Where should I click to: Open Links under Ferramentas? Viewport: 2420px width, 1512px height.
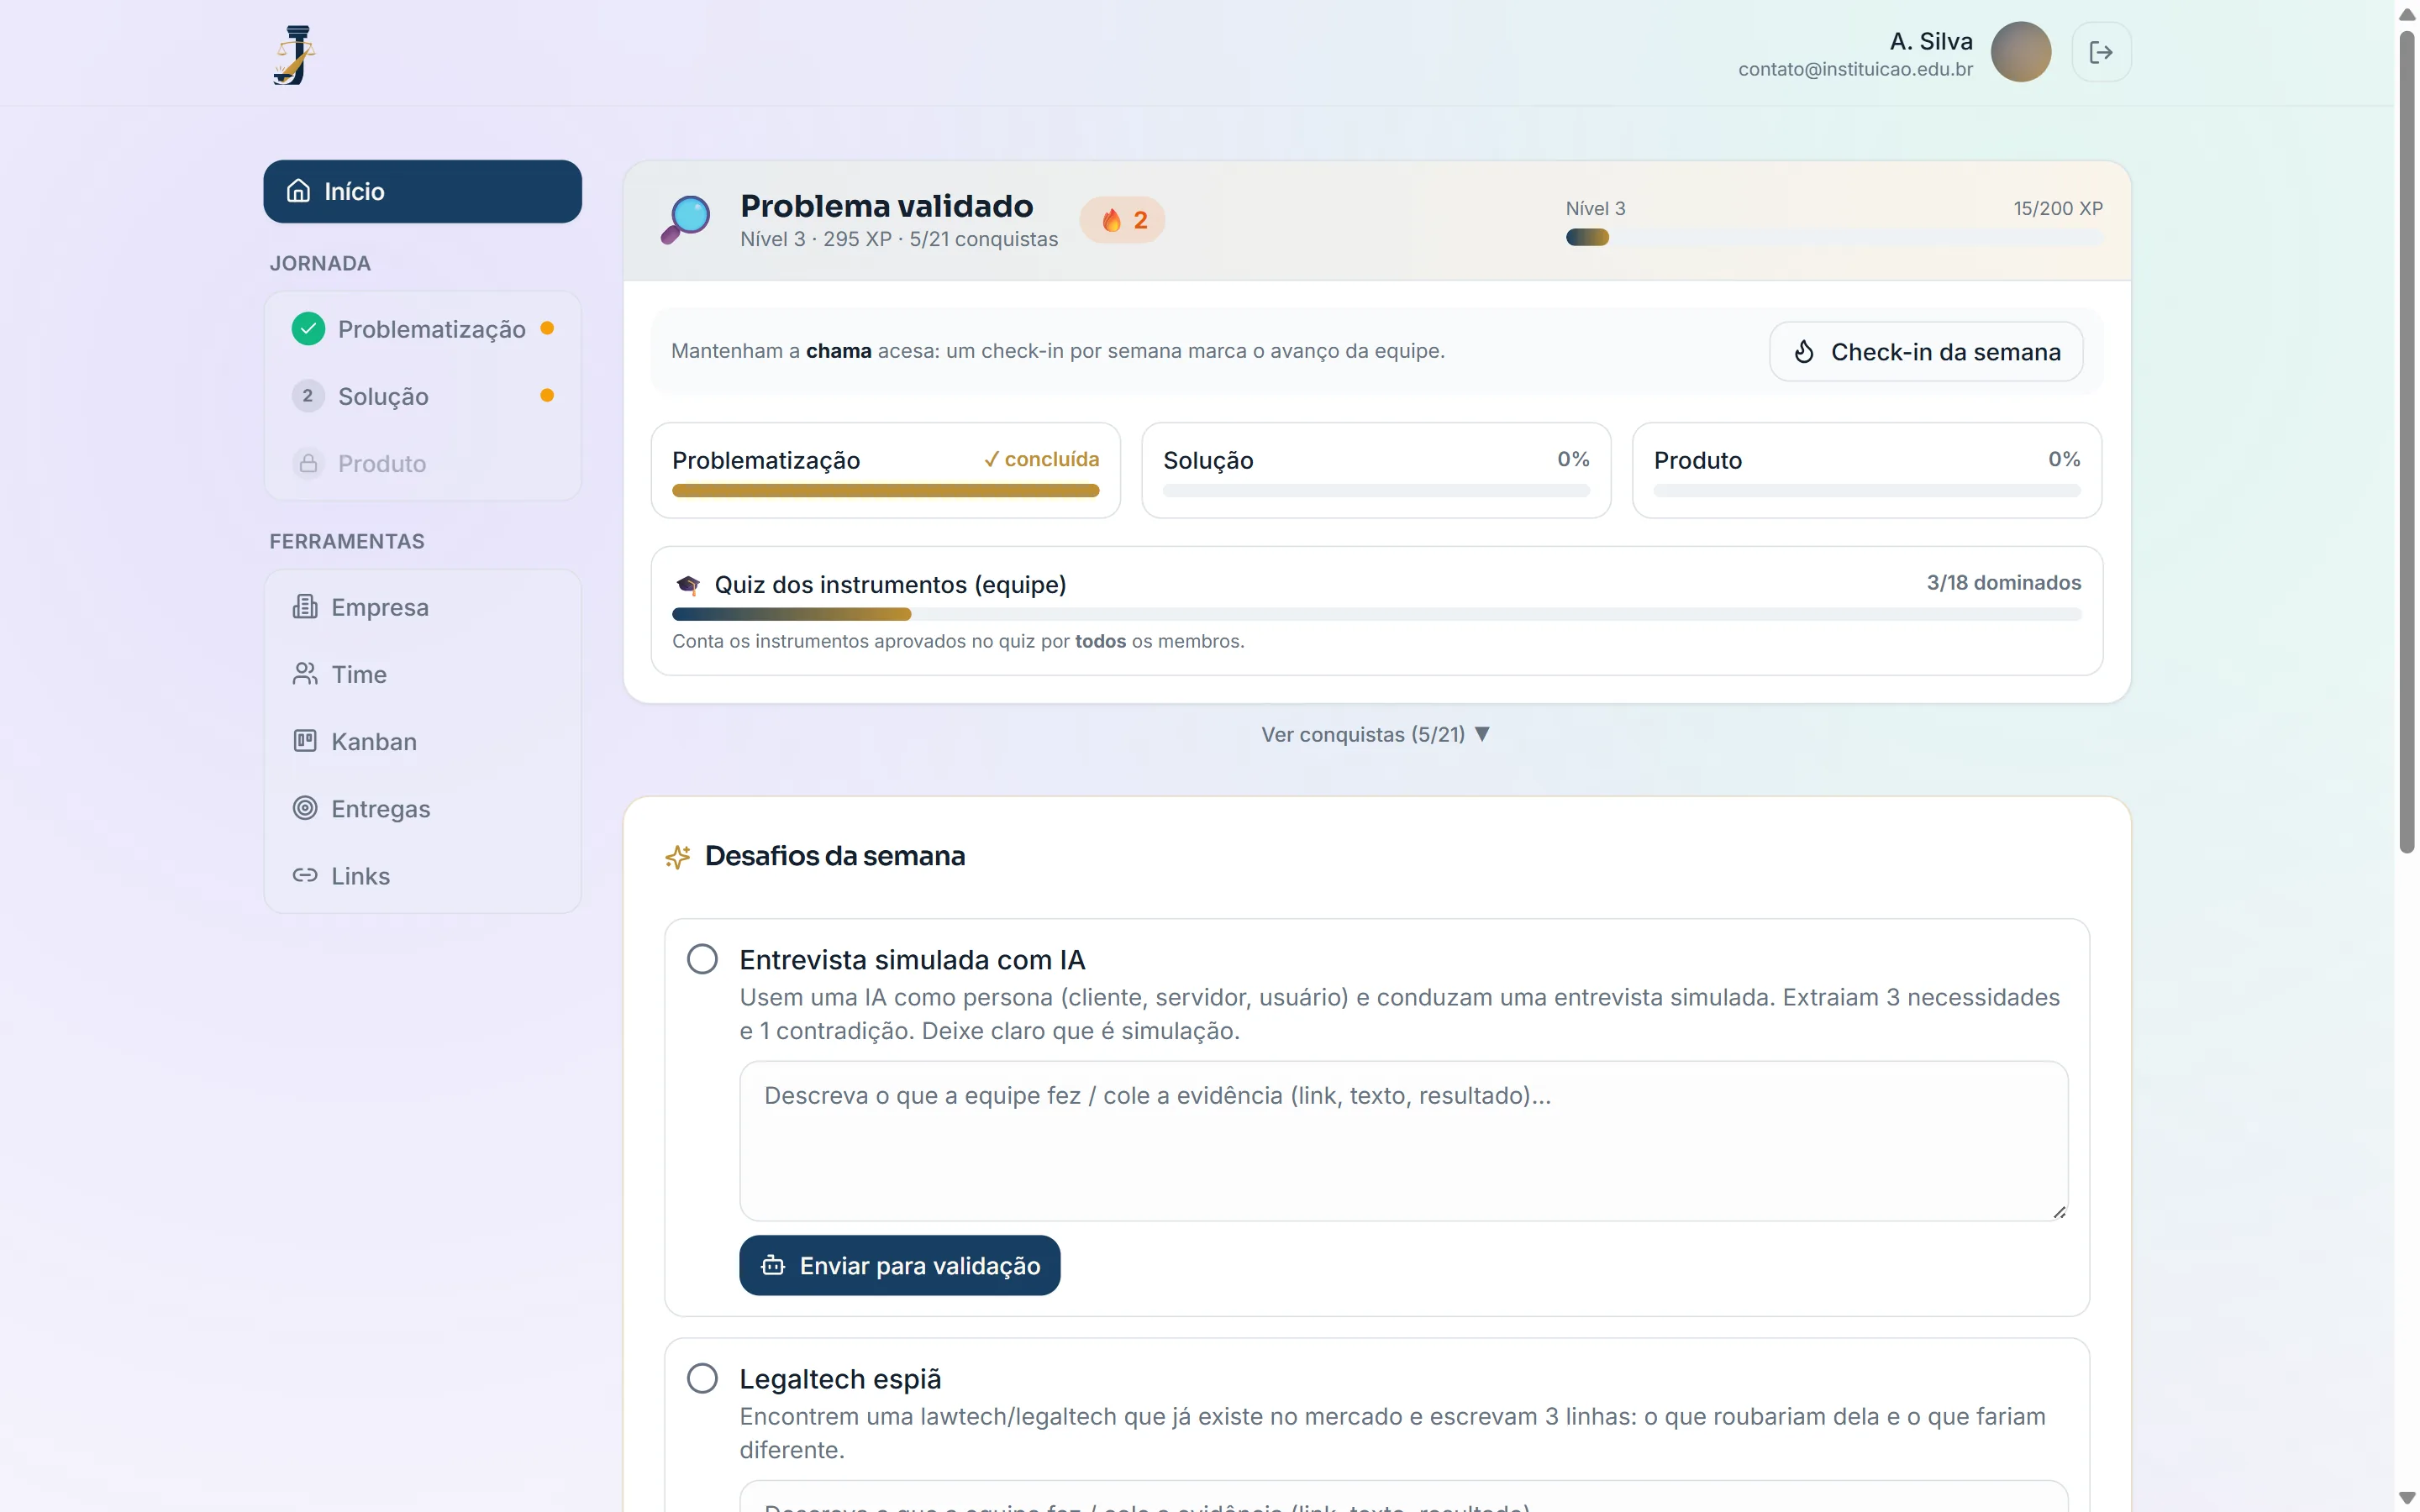(422, 875)
